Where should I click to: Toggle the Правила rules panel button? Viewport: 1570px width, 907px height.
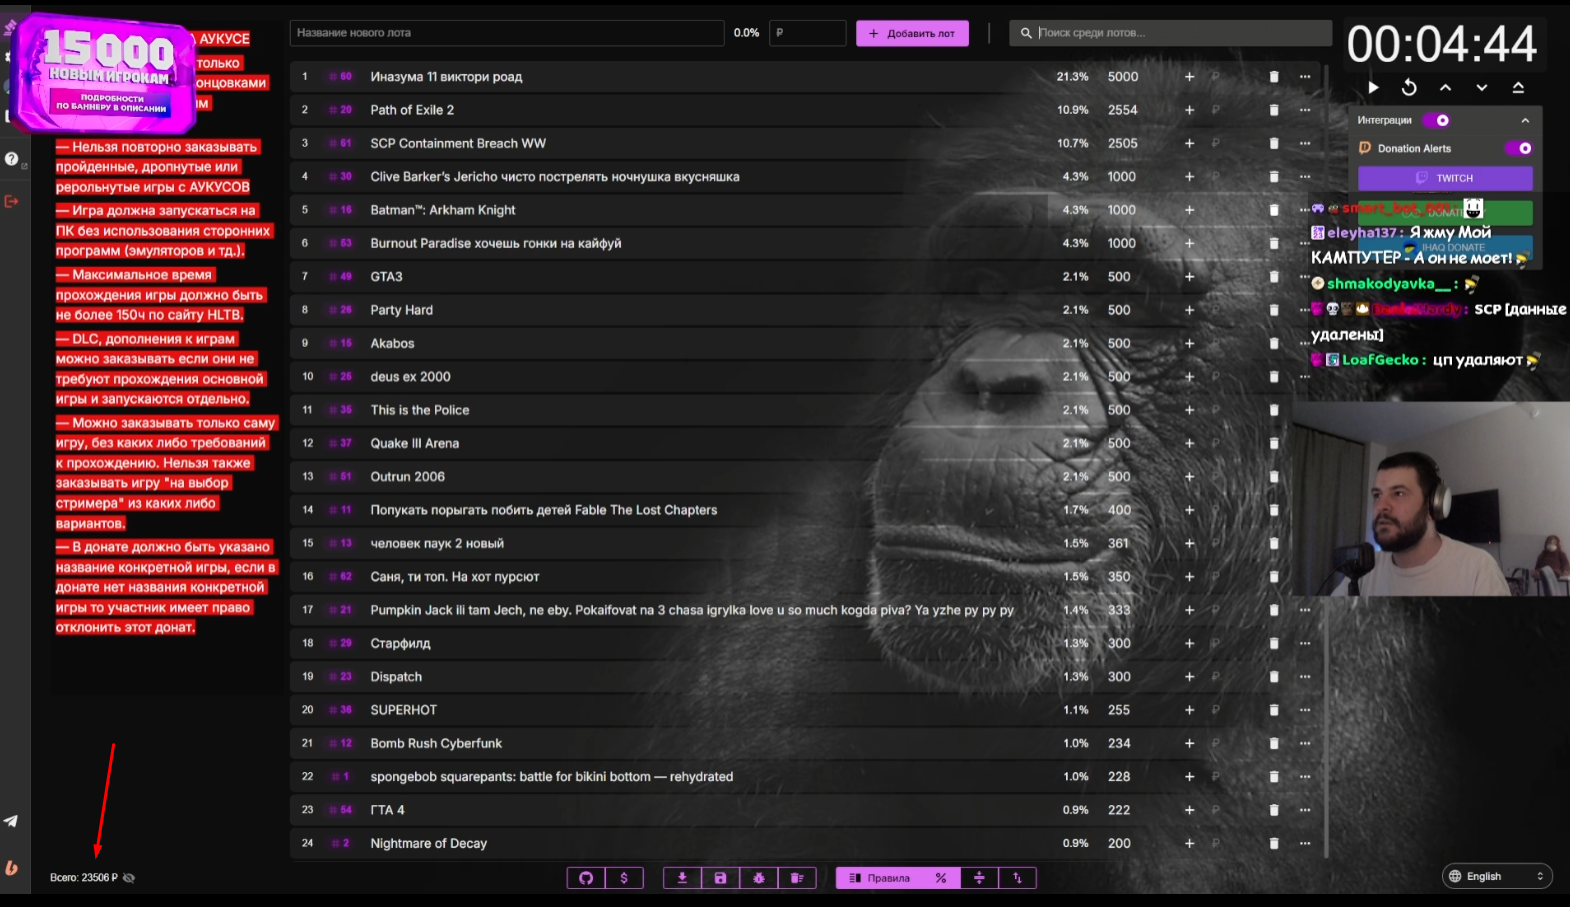click(879, 878)
